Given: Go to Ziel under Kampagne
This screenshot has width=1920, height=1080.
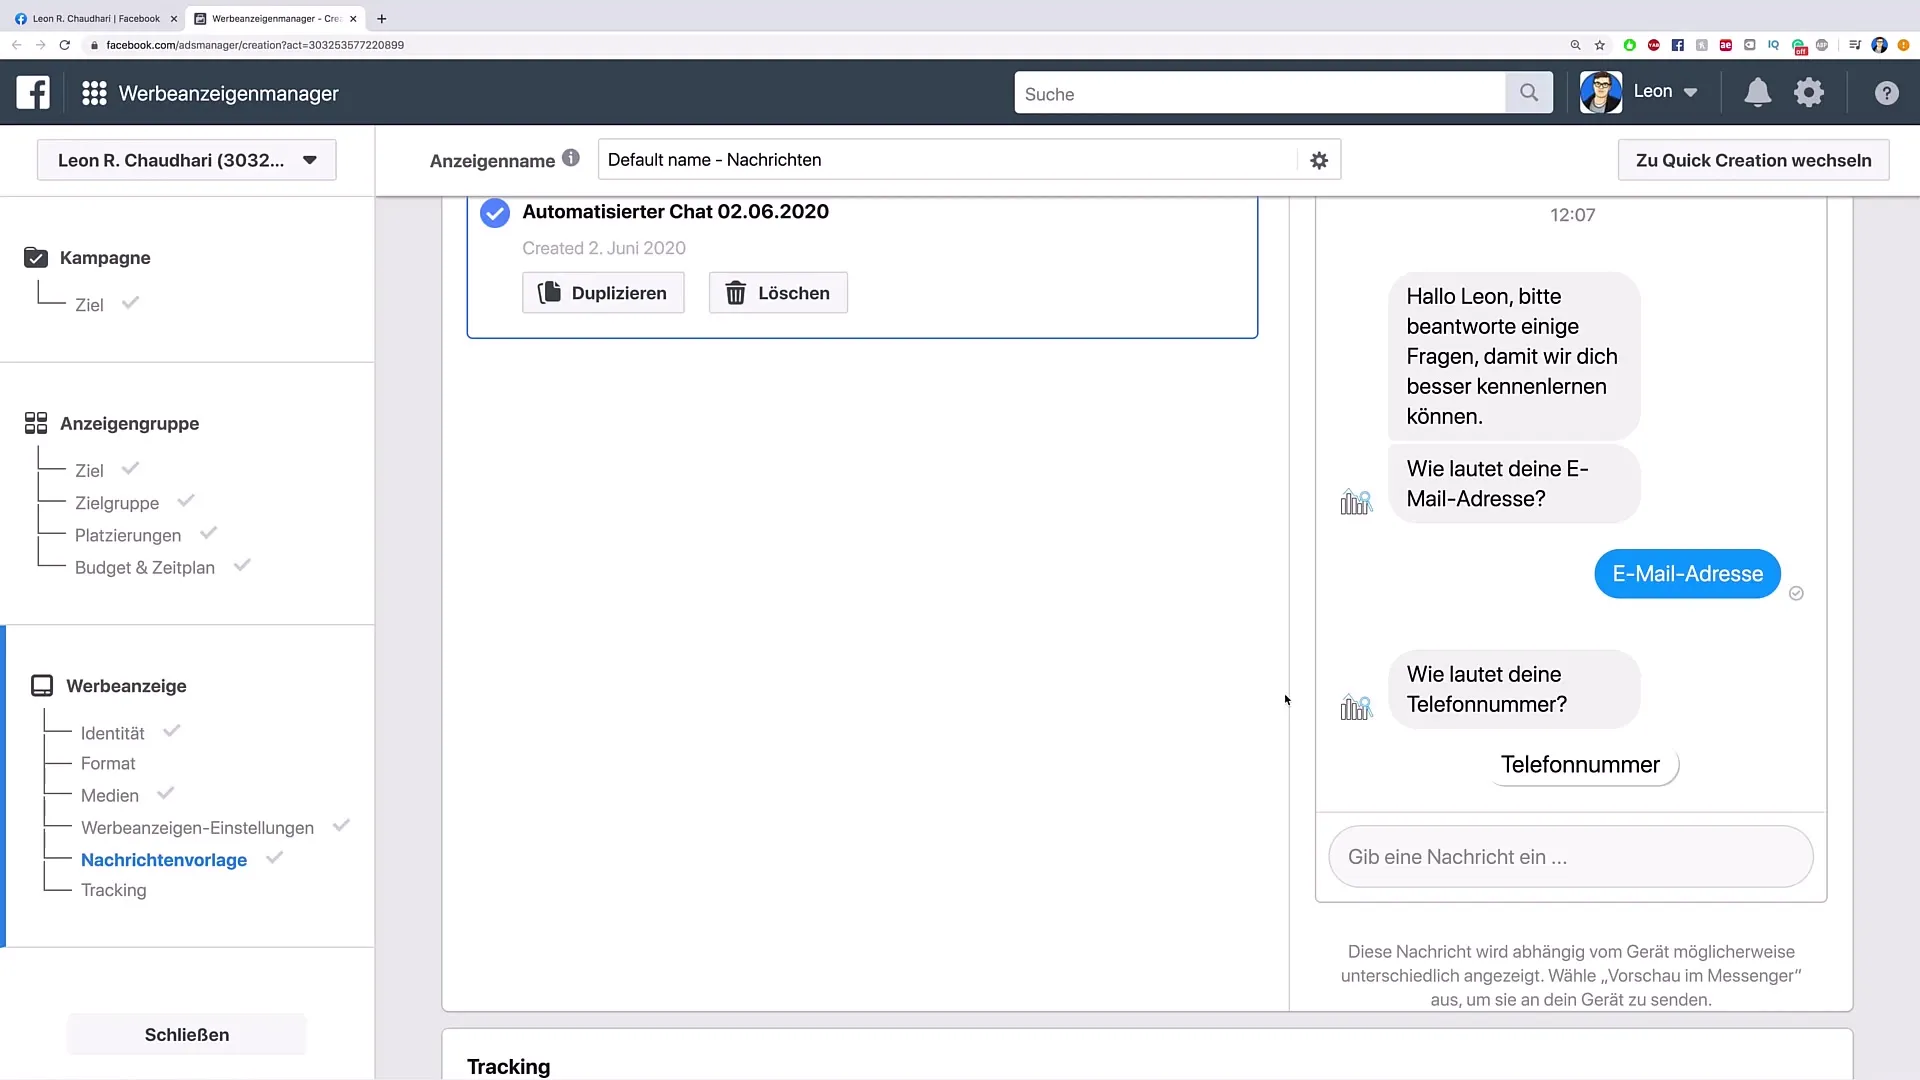Looking at the screenshot, I should click(89, 305).
